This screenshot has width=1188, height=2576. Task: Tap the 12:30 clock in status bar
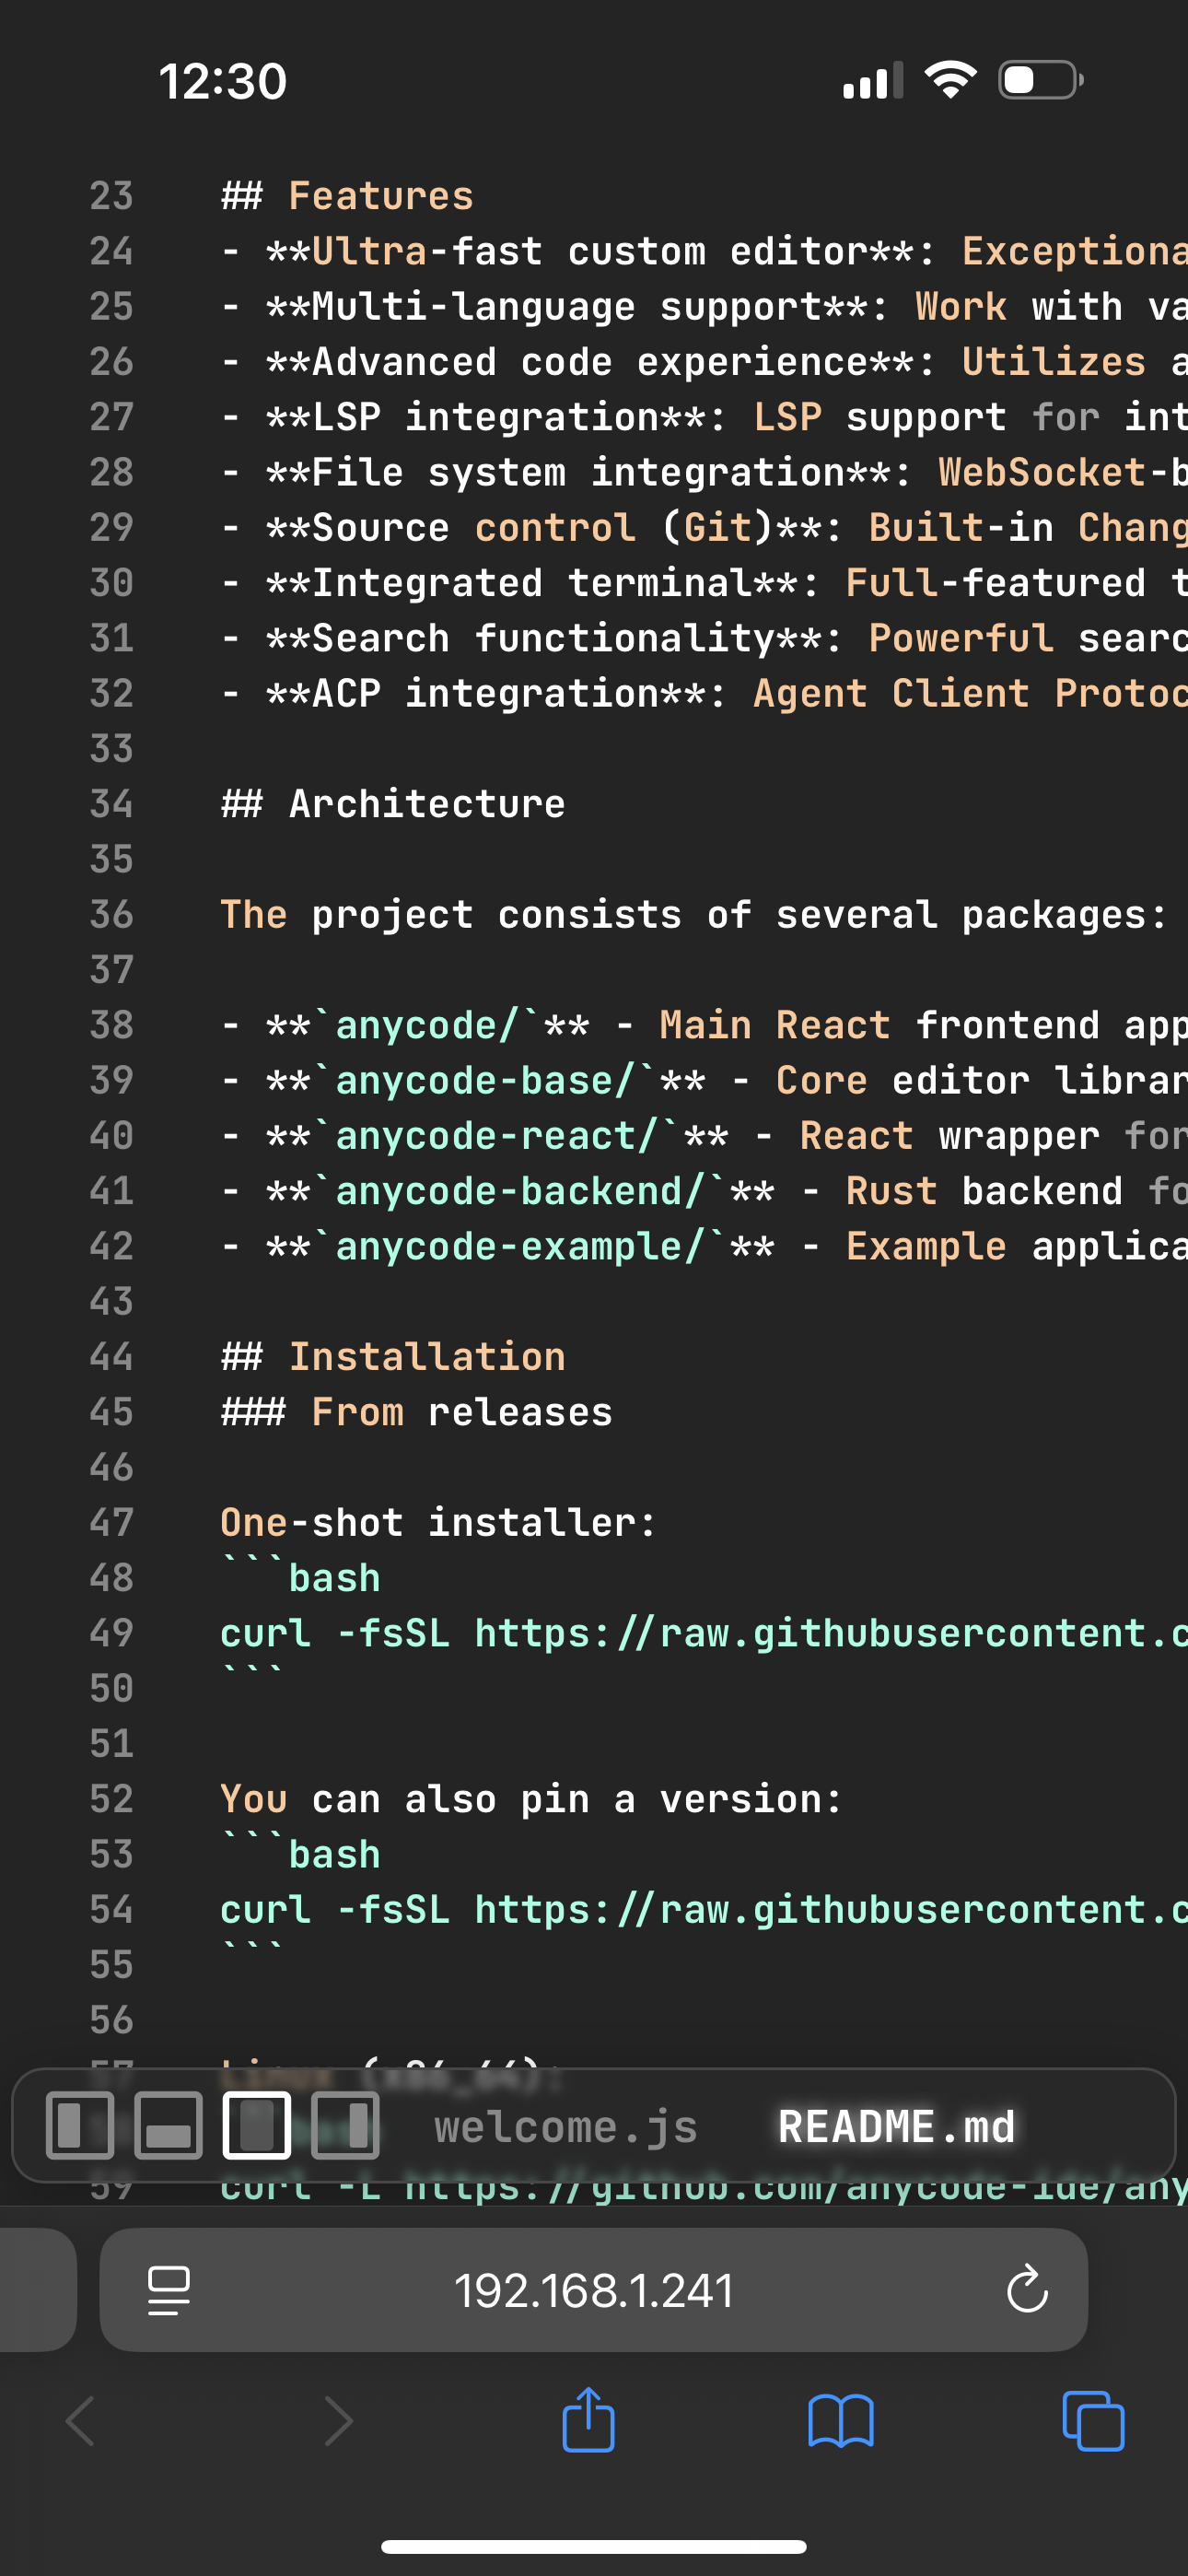tap(223, 81)
